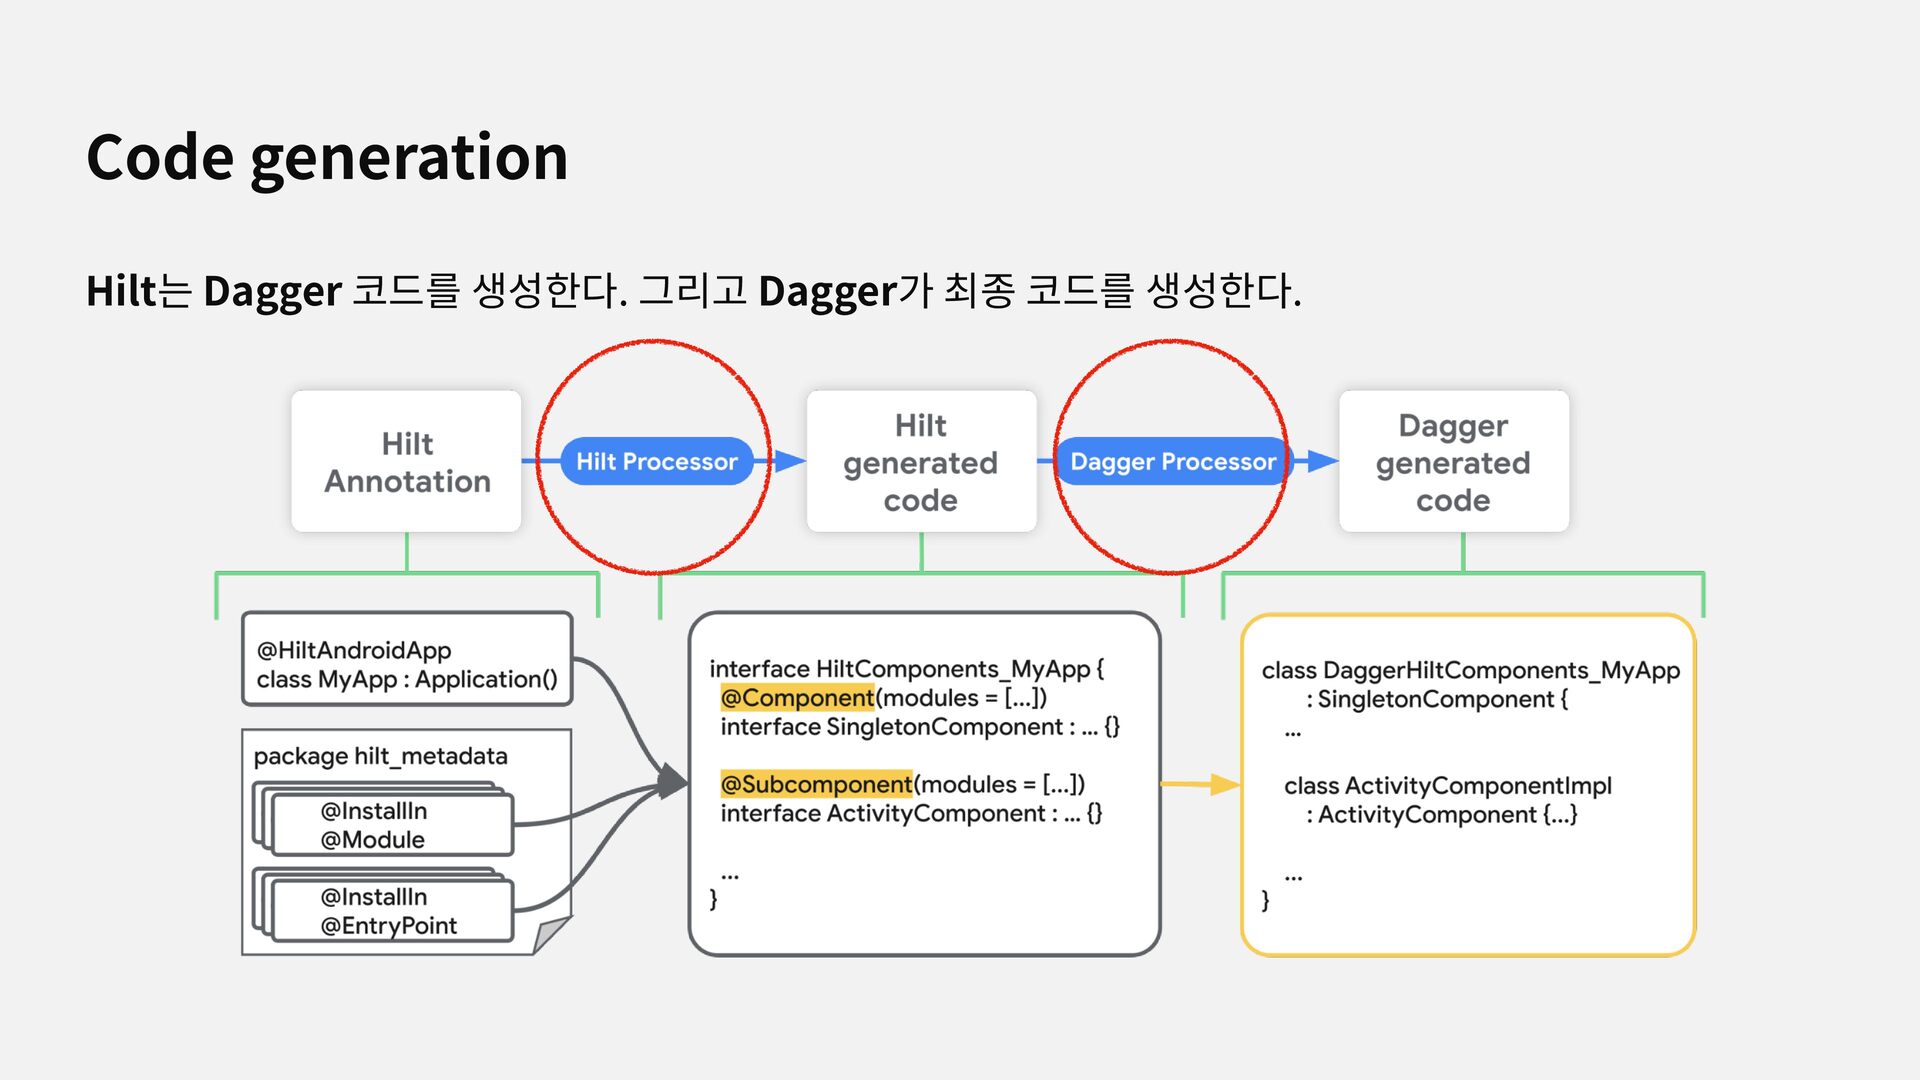
Task: Click the blue arrow after Dagger Processor
Action: click(1321, 461)
